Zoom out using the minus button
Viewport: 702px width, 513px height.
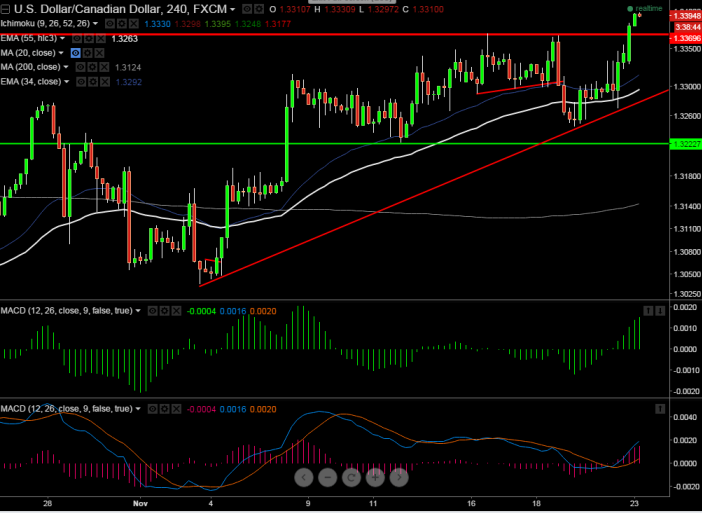328,477
